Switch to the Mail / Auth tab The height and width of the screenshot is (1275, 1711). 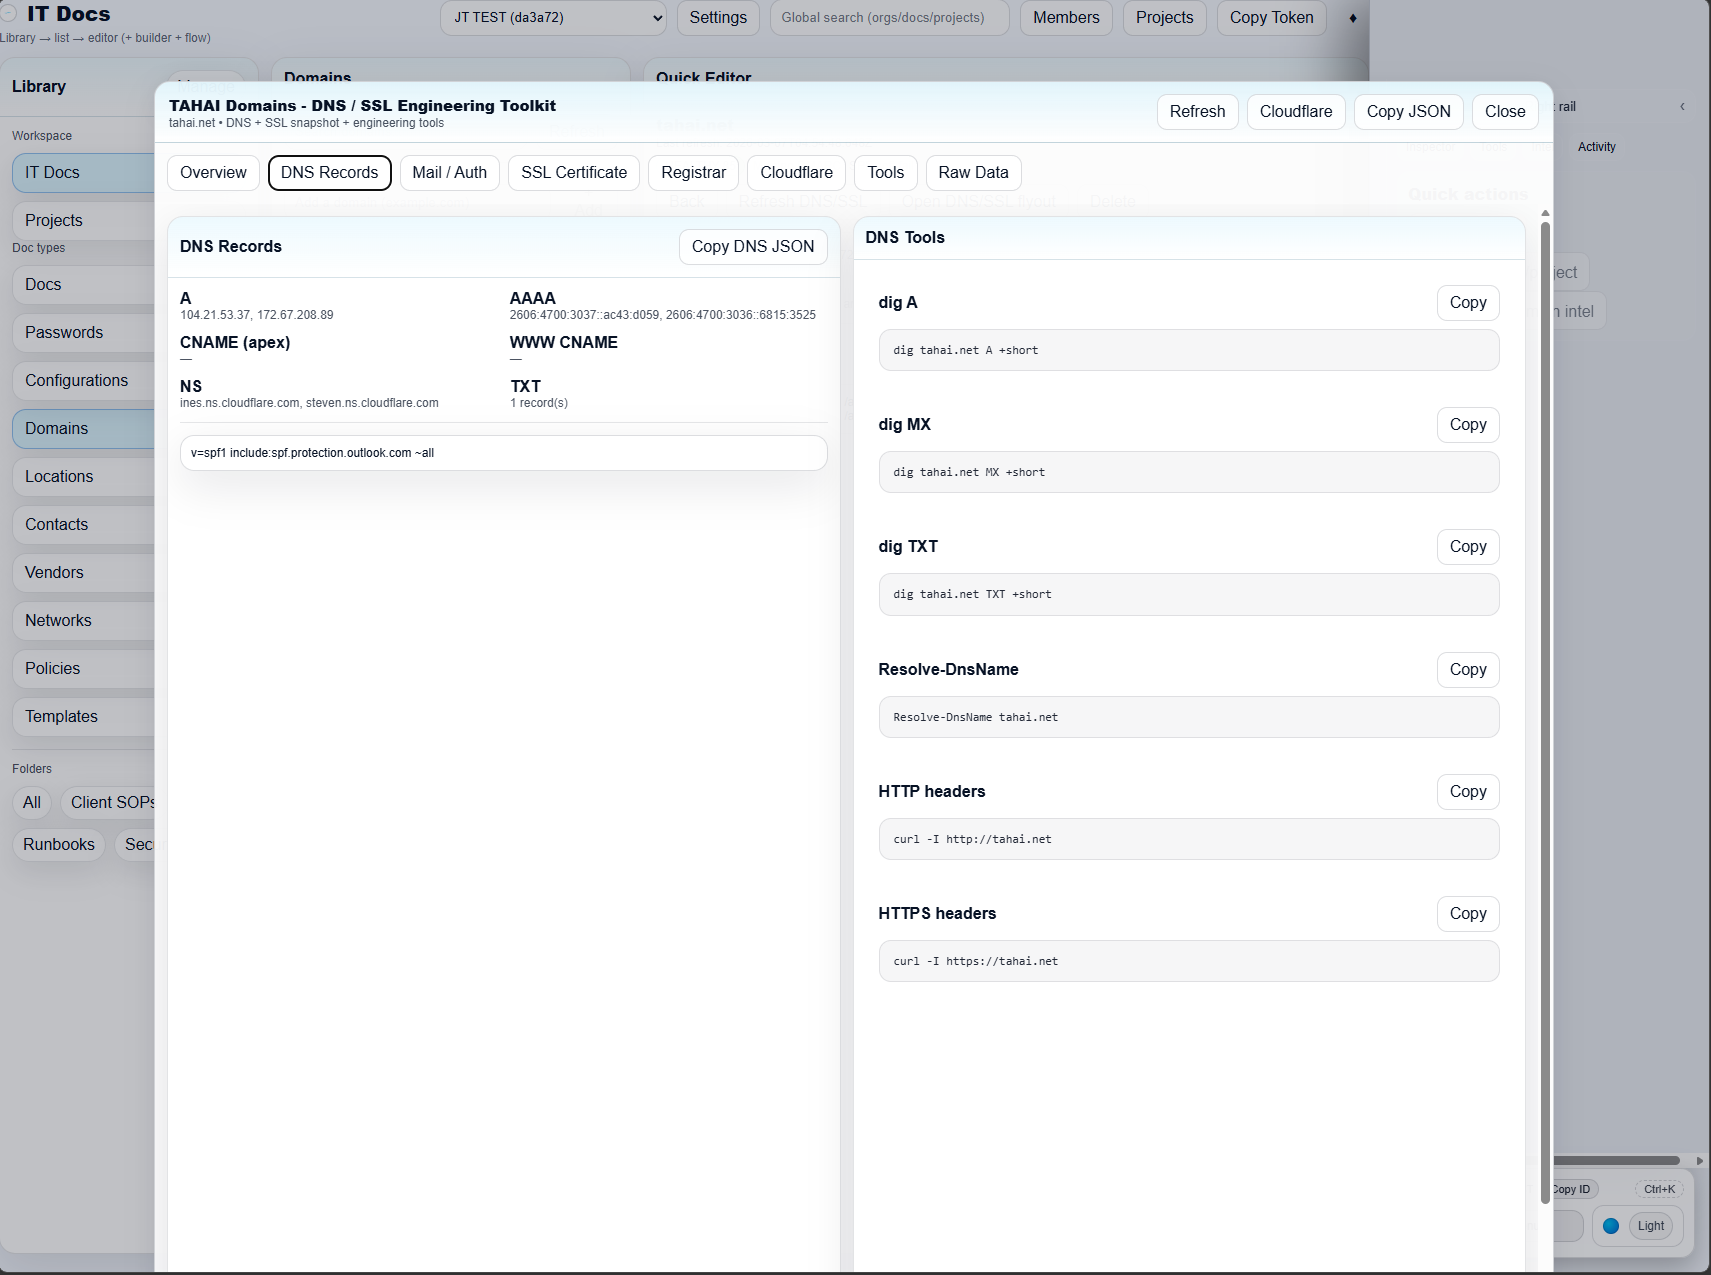point(449,172)
